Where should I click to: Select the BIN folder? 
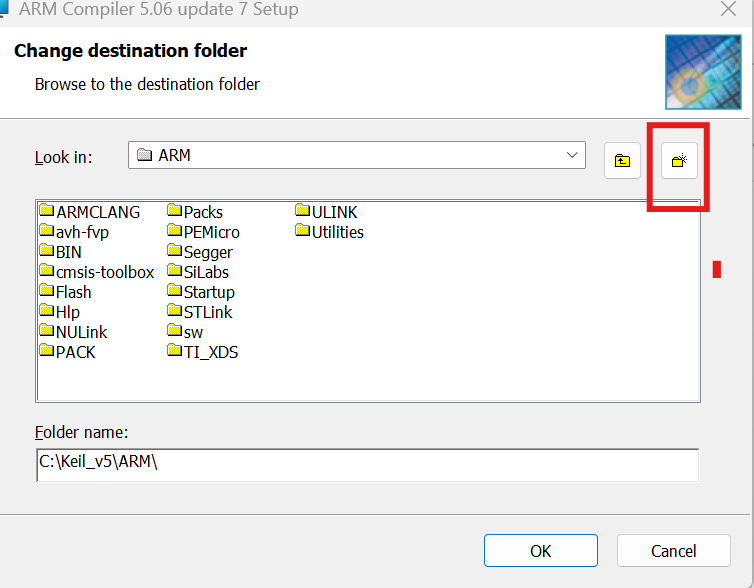click(x=61, y=252)
